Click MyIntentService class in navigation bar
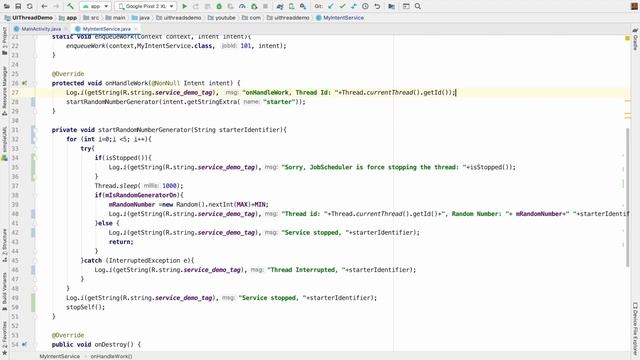The width and height of the screenshot is (640, 360). point(340,18)
